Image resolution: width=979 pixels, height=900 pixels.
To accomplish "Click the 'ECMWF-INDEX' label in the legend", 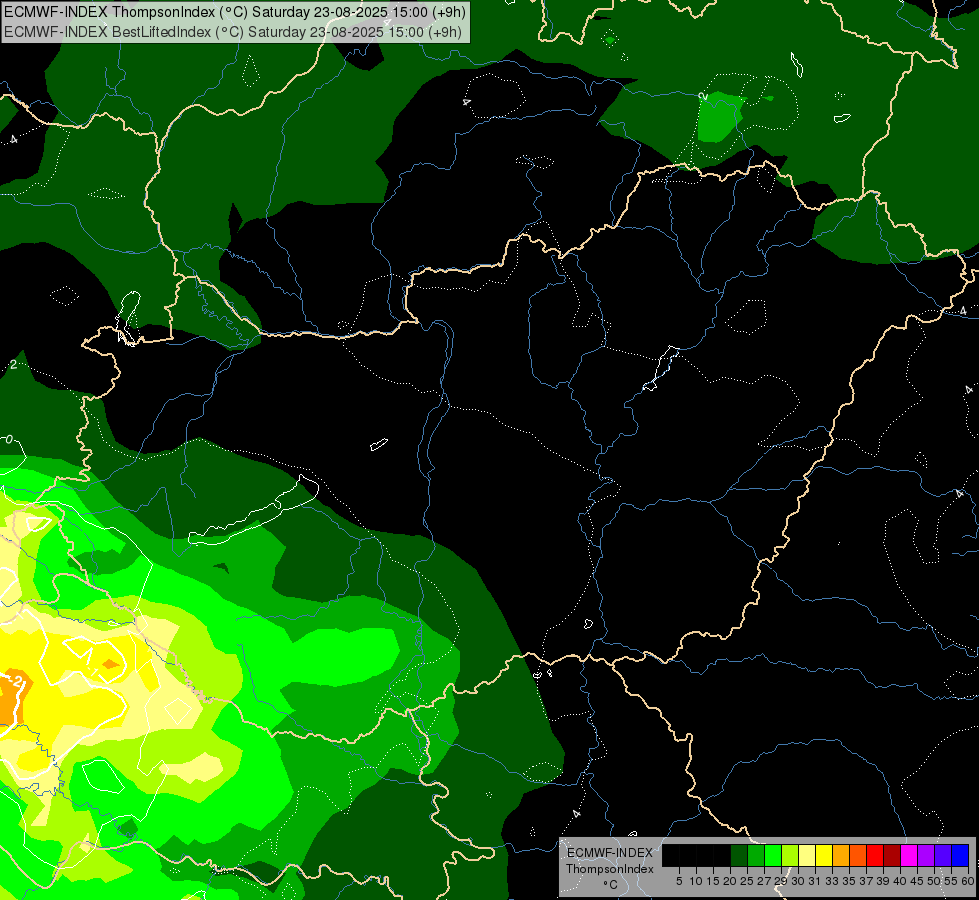I will pos(610,853).
